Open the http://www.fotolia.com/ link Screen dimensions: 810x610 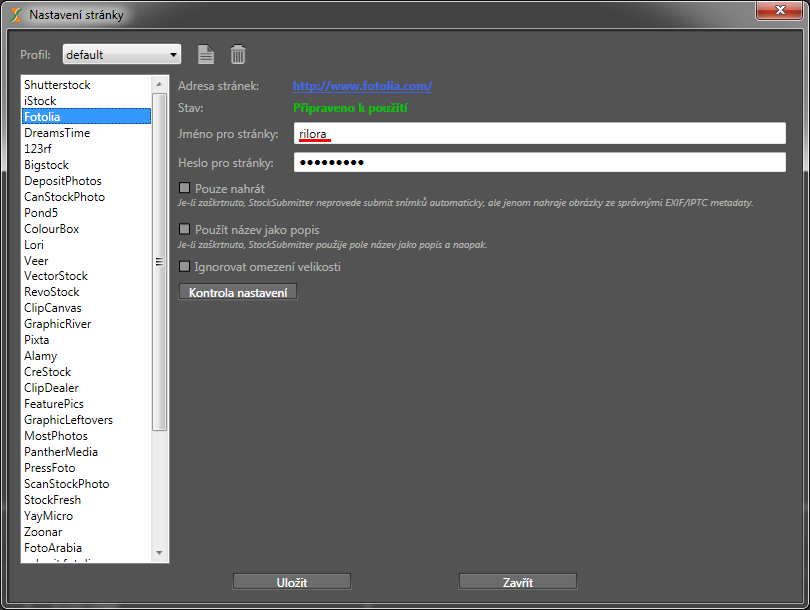[x=363, y=86]
